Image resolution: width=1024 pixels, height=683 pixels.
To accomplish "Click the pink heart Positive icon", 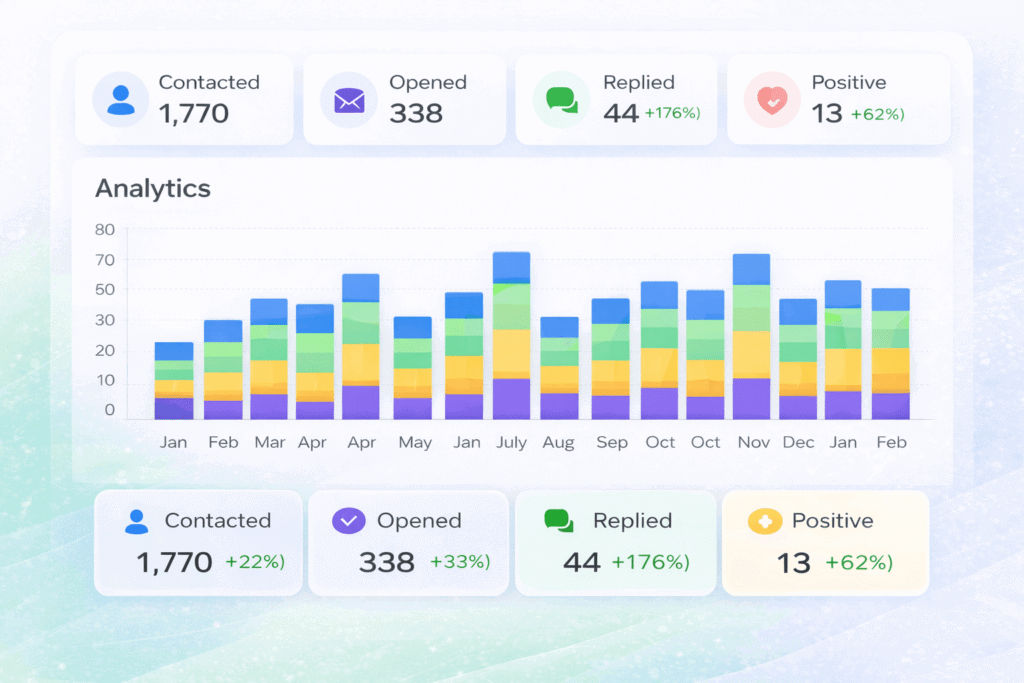I will coord(772,100).
